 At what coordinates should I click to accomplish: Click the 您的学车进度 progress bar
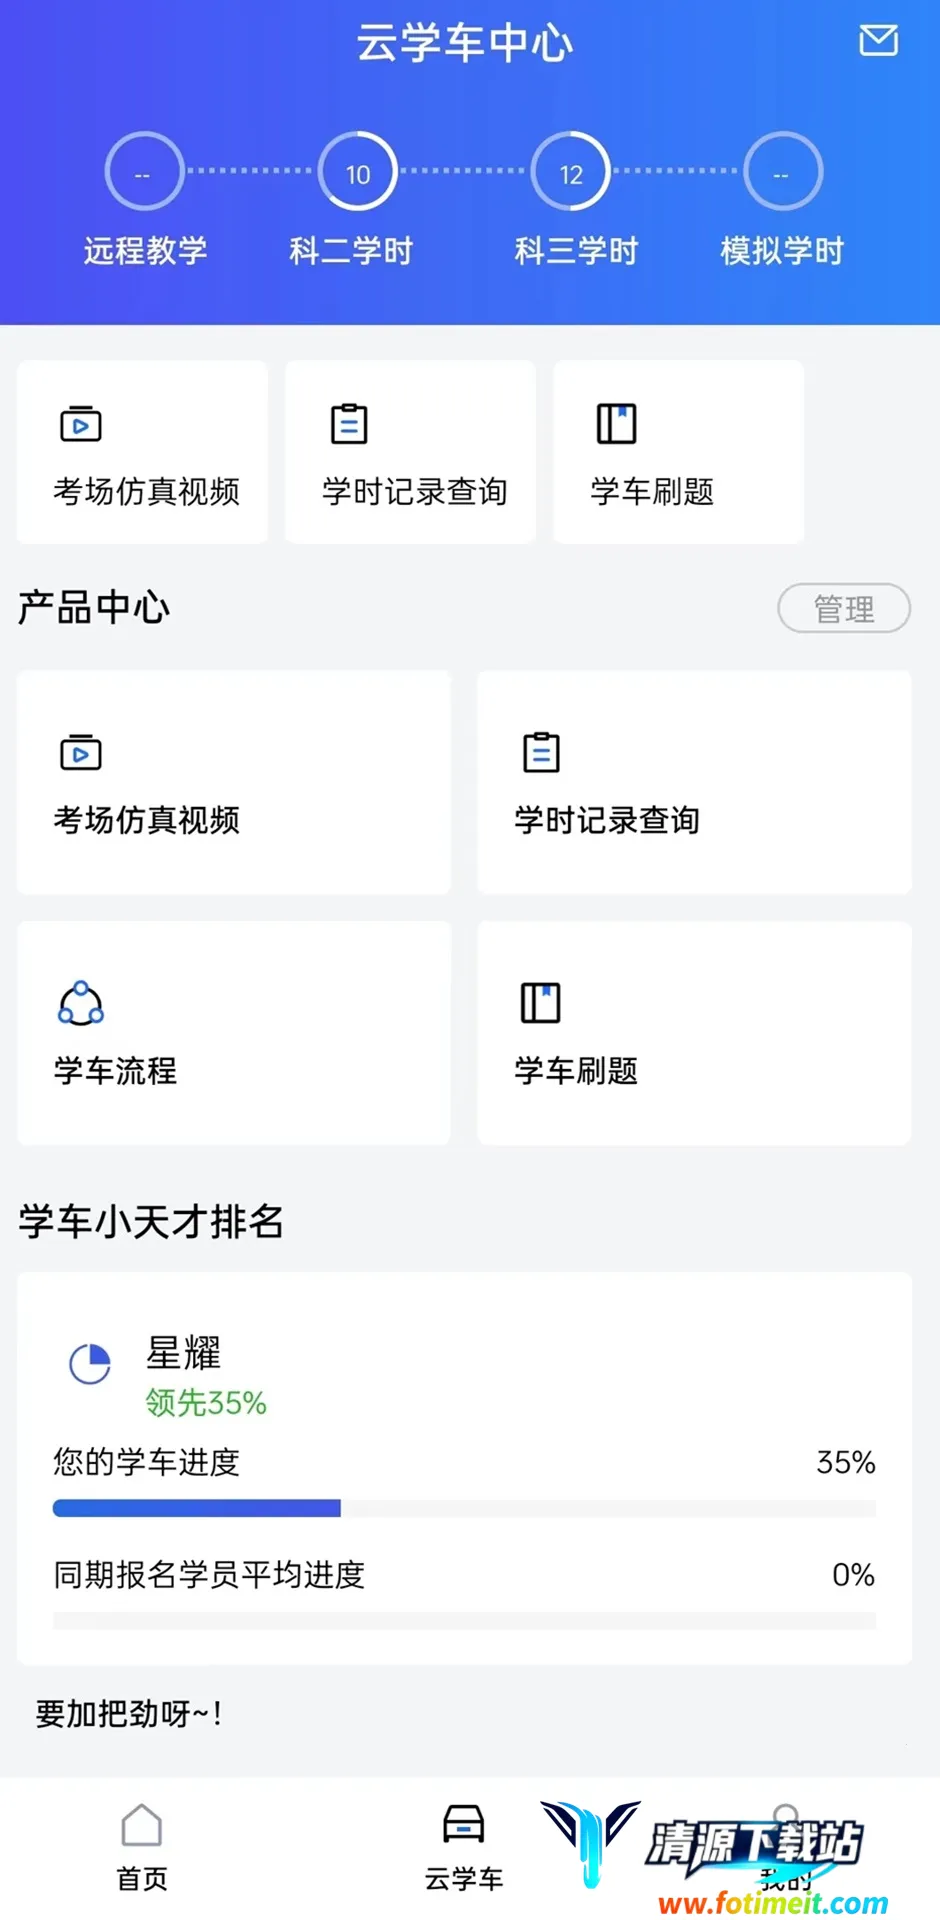coord(464,1508)
